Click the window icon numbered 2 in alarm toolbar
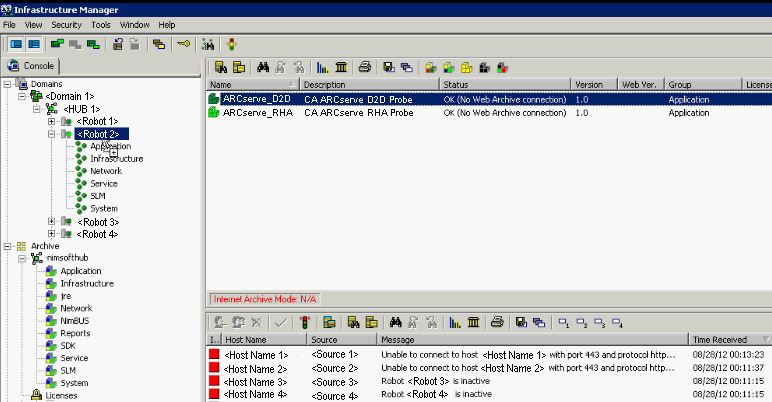This screenshot has height=402, width=772. pos(581,323)
